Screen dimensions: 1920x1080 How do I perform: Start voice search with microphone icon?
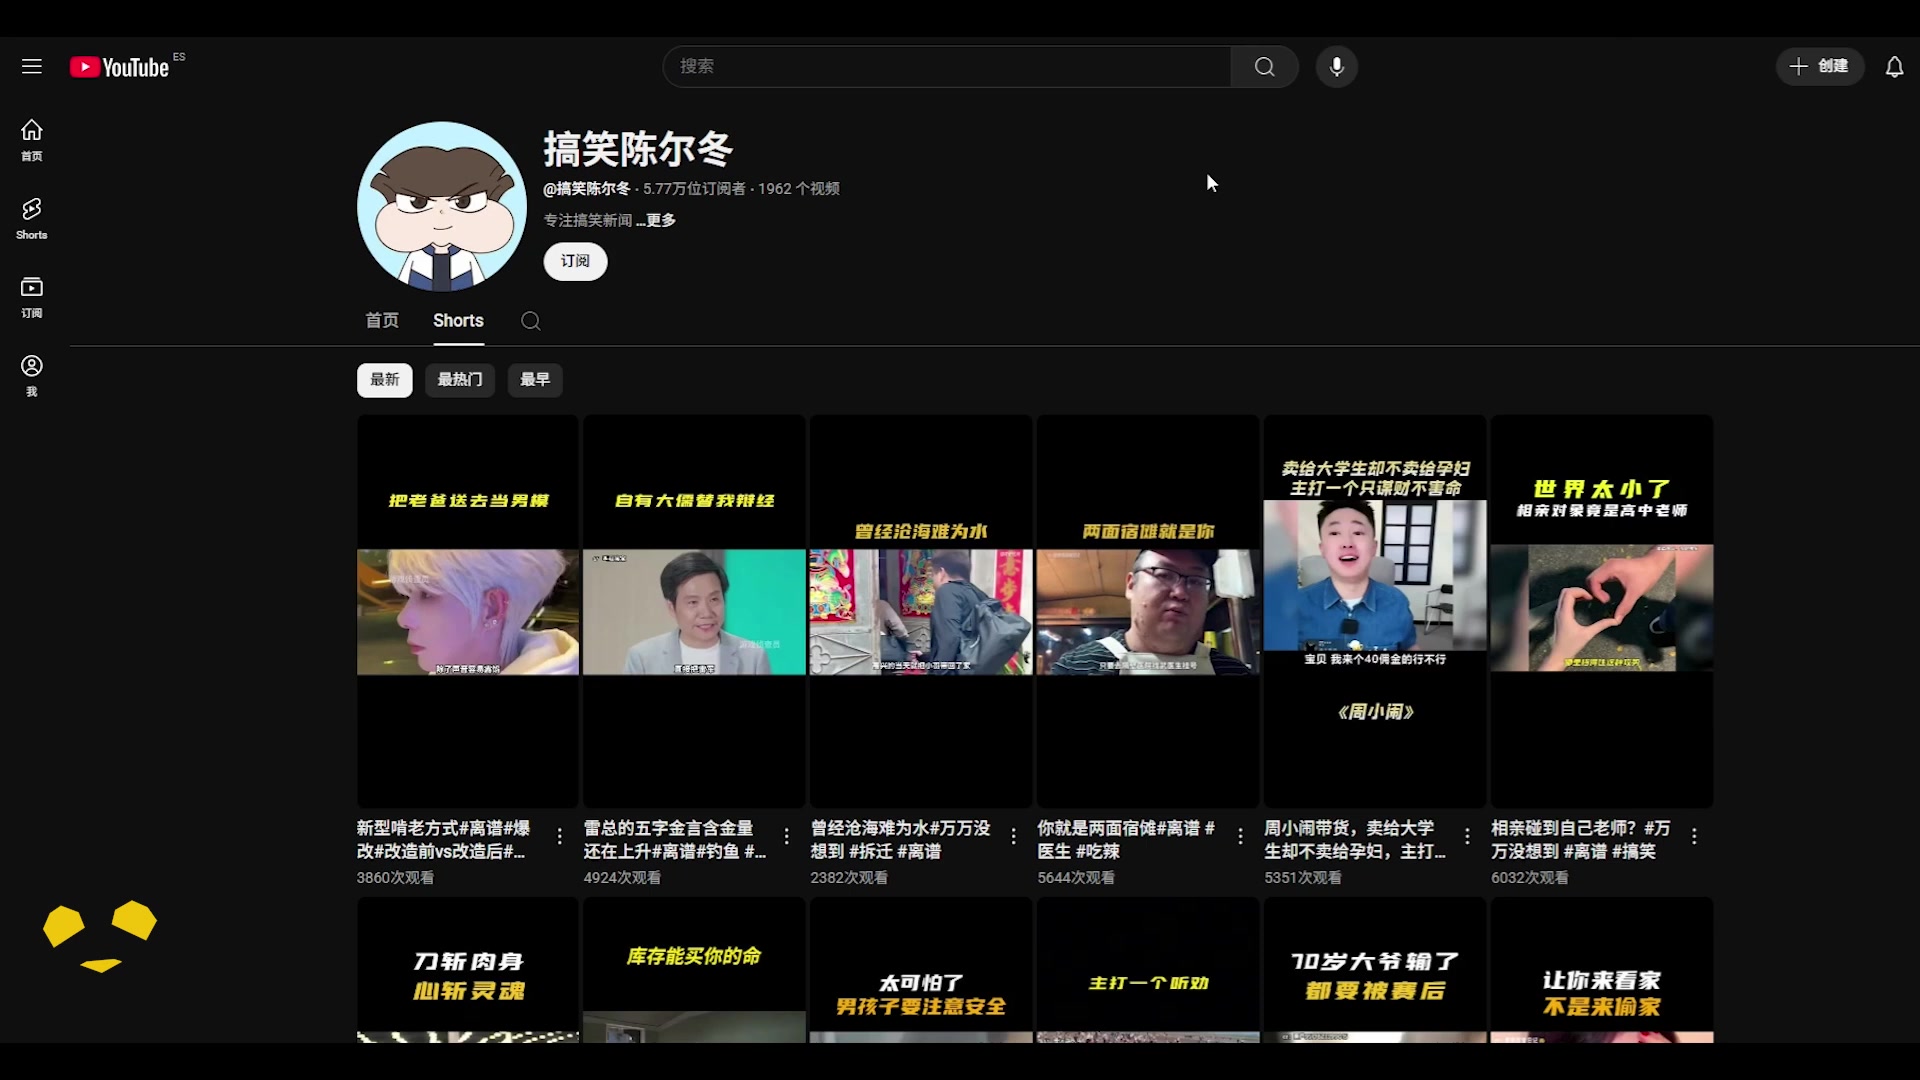click(1336, 66)
